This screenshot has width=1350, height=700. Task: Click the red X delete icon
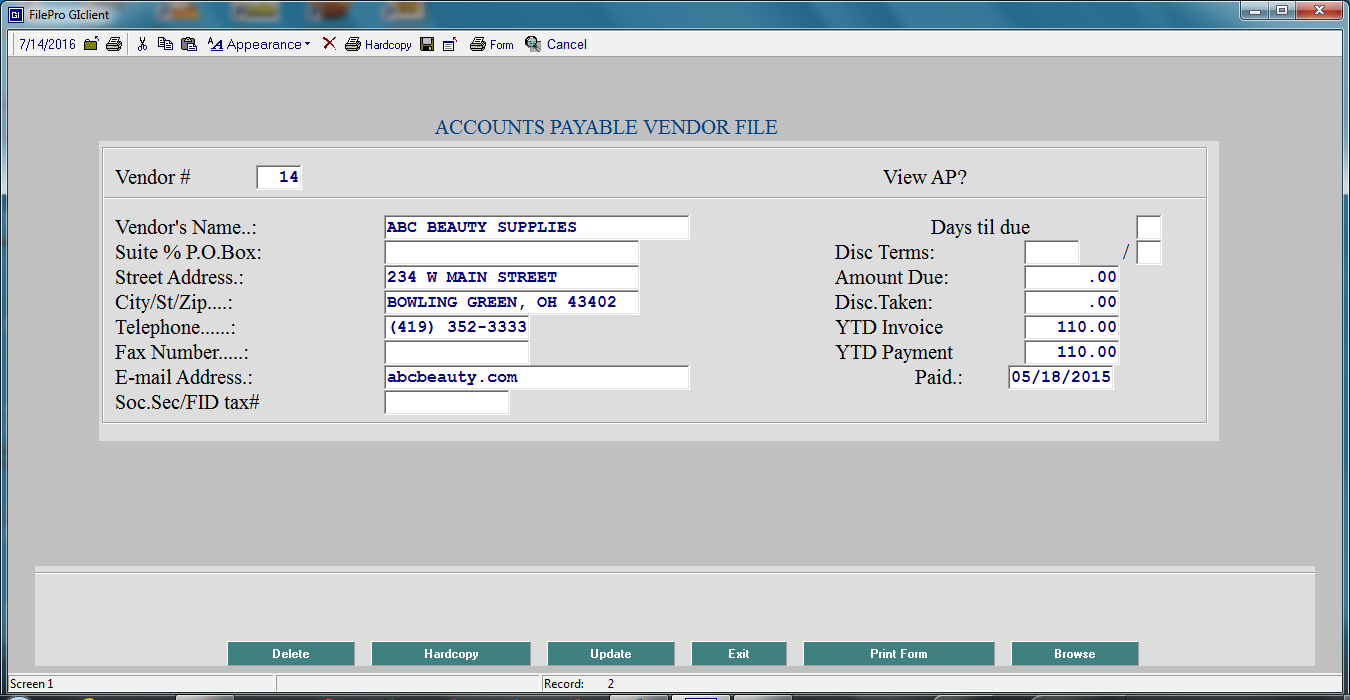[329, 44]
